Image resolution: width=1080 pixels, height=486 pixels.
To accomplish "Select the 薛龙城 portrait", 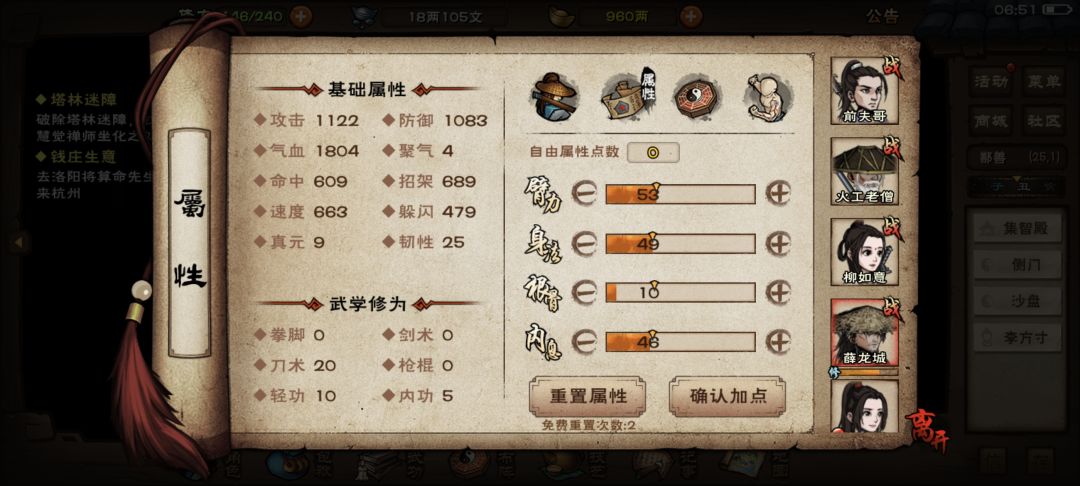I will (864, 332).
